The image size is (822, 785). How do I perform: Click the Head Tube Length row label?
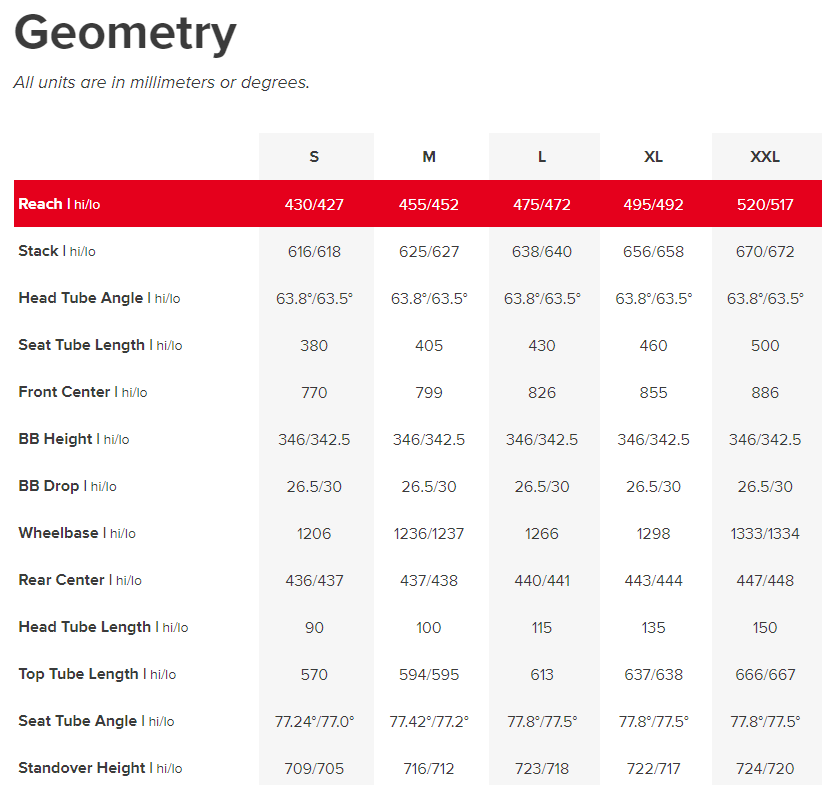pyautogui.click(x=103, y=627)
